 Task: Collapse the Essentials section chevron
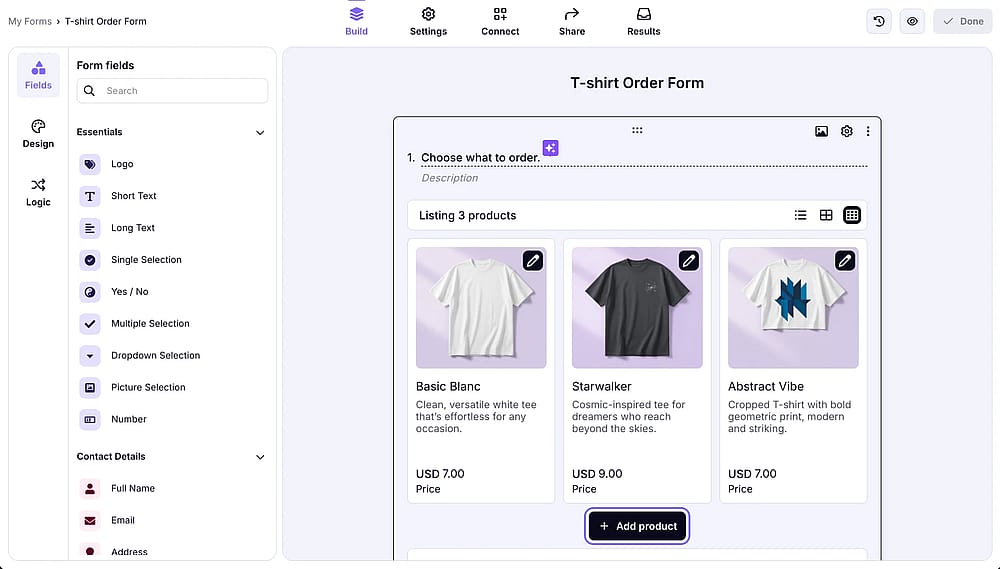tap(260, 133)
